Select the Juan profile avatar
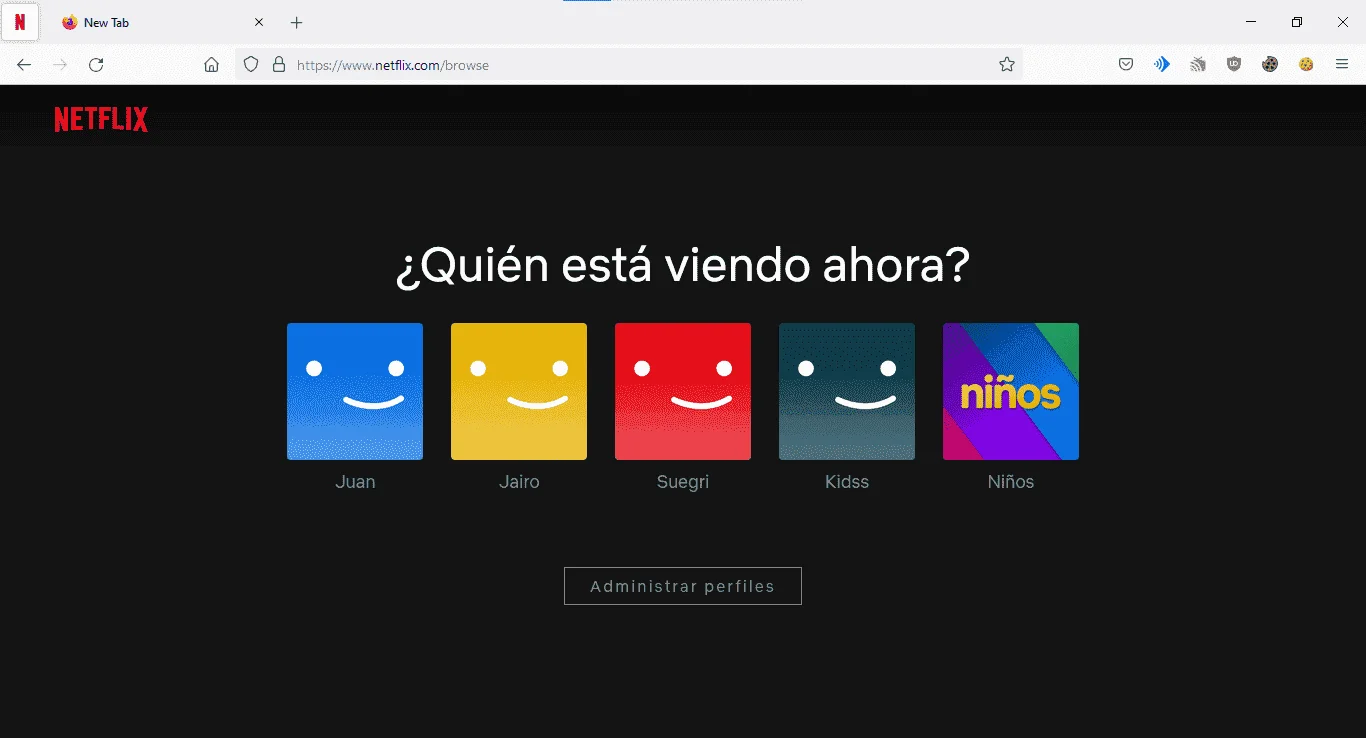The image size is (1366, 738). pos(355,391)
